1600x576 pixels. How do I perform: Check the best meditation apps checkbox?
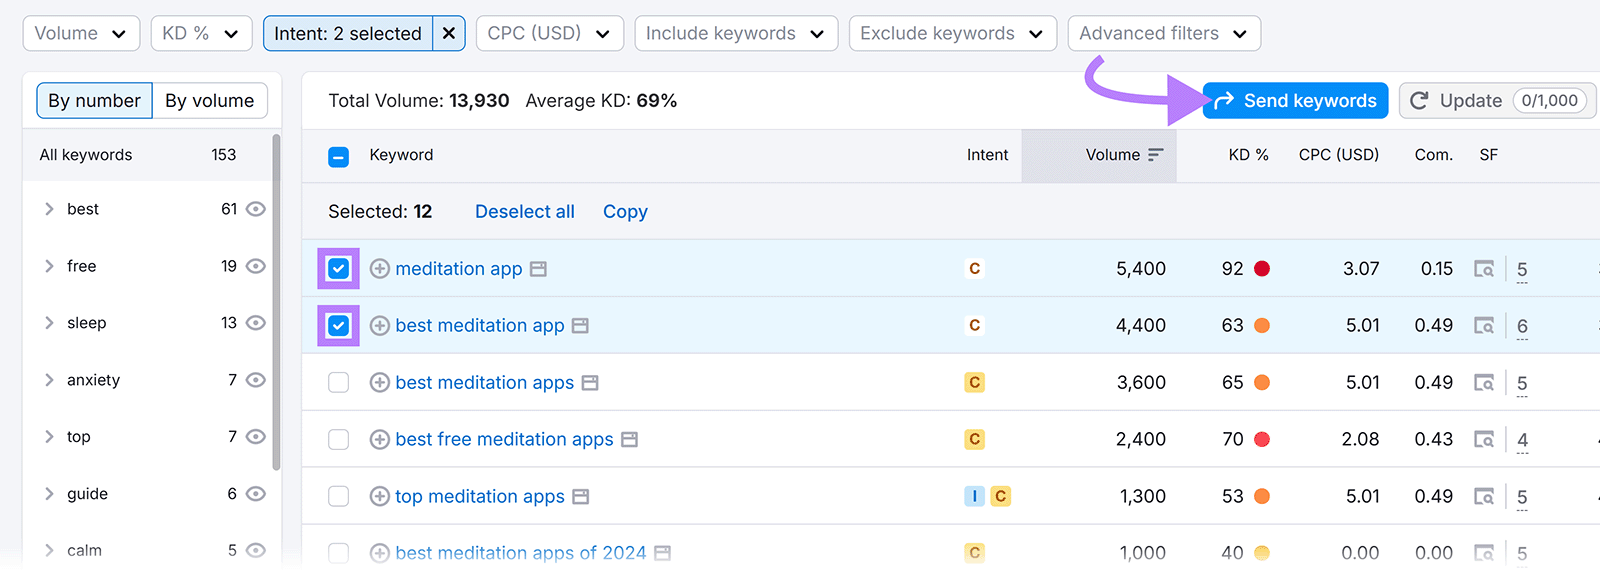[339, 383]
